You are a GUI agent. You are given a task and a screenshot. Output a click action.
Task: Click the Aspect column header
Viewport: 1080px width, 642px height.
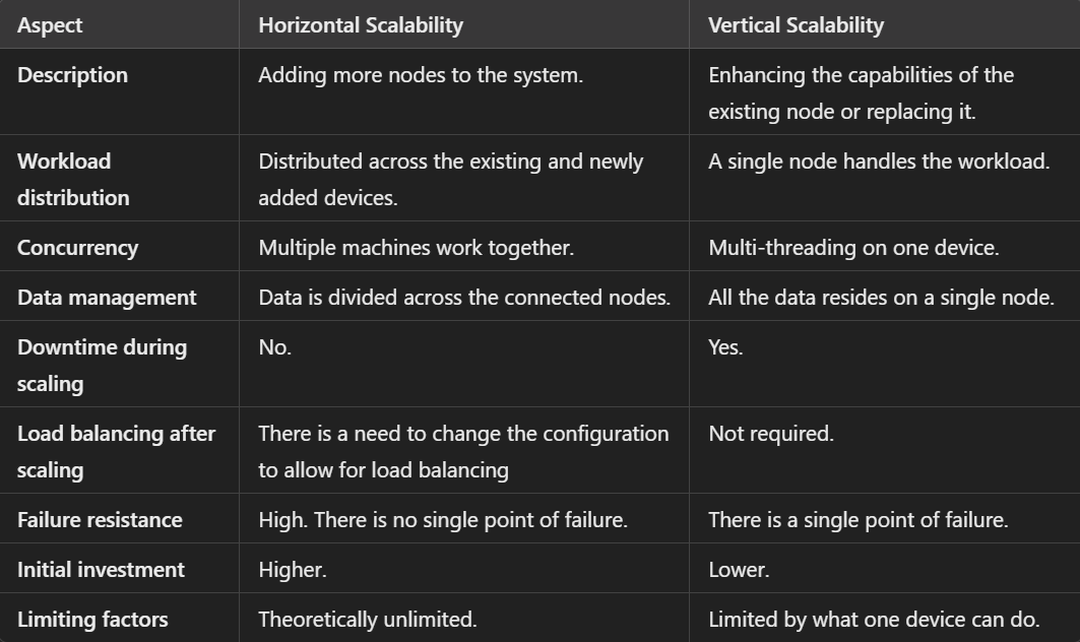tap(50, 25)
